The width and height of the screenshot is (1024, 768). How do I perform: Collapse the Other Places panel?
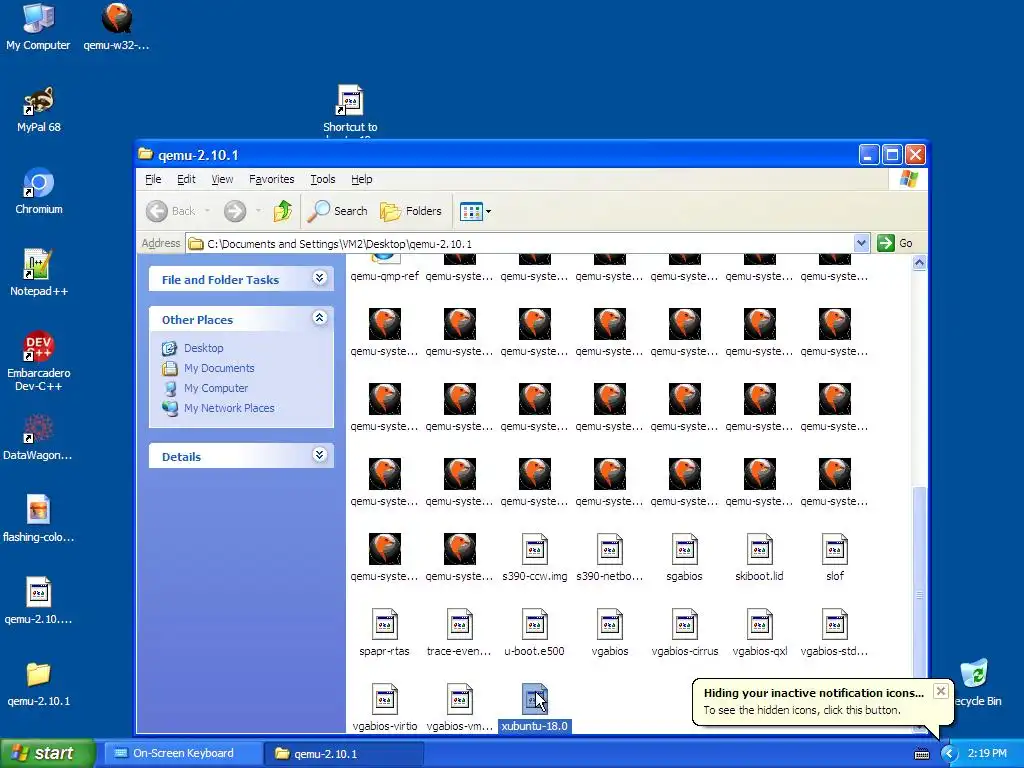click(x=319, y=318)
